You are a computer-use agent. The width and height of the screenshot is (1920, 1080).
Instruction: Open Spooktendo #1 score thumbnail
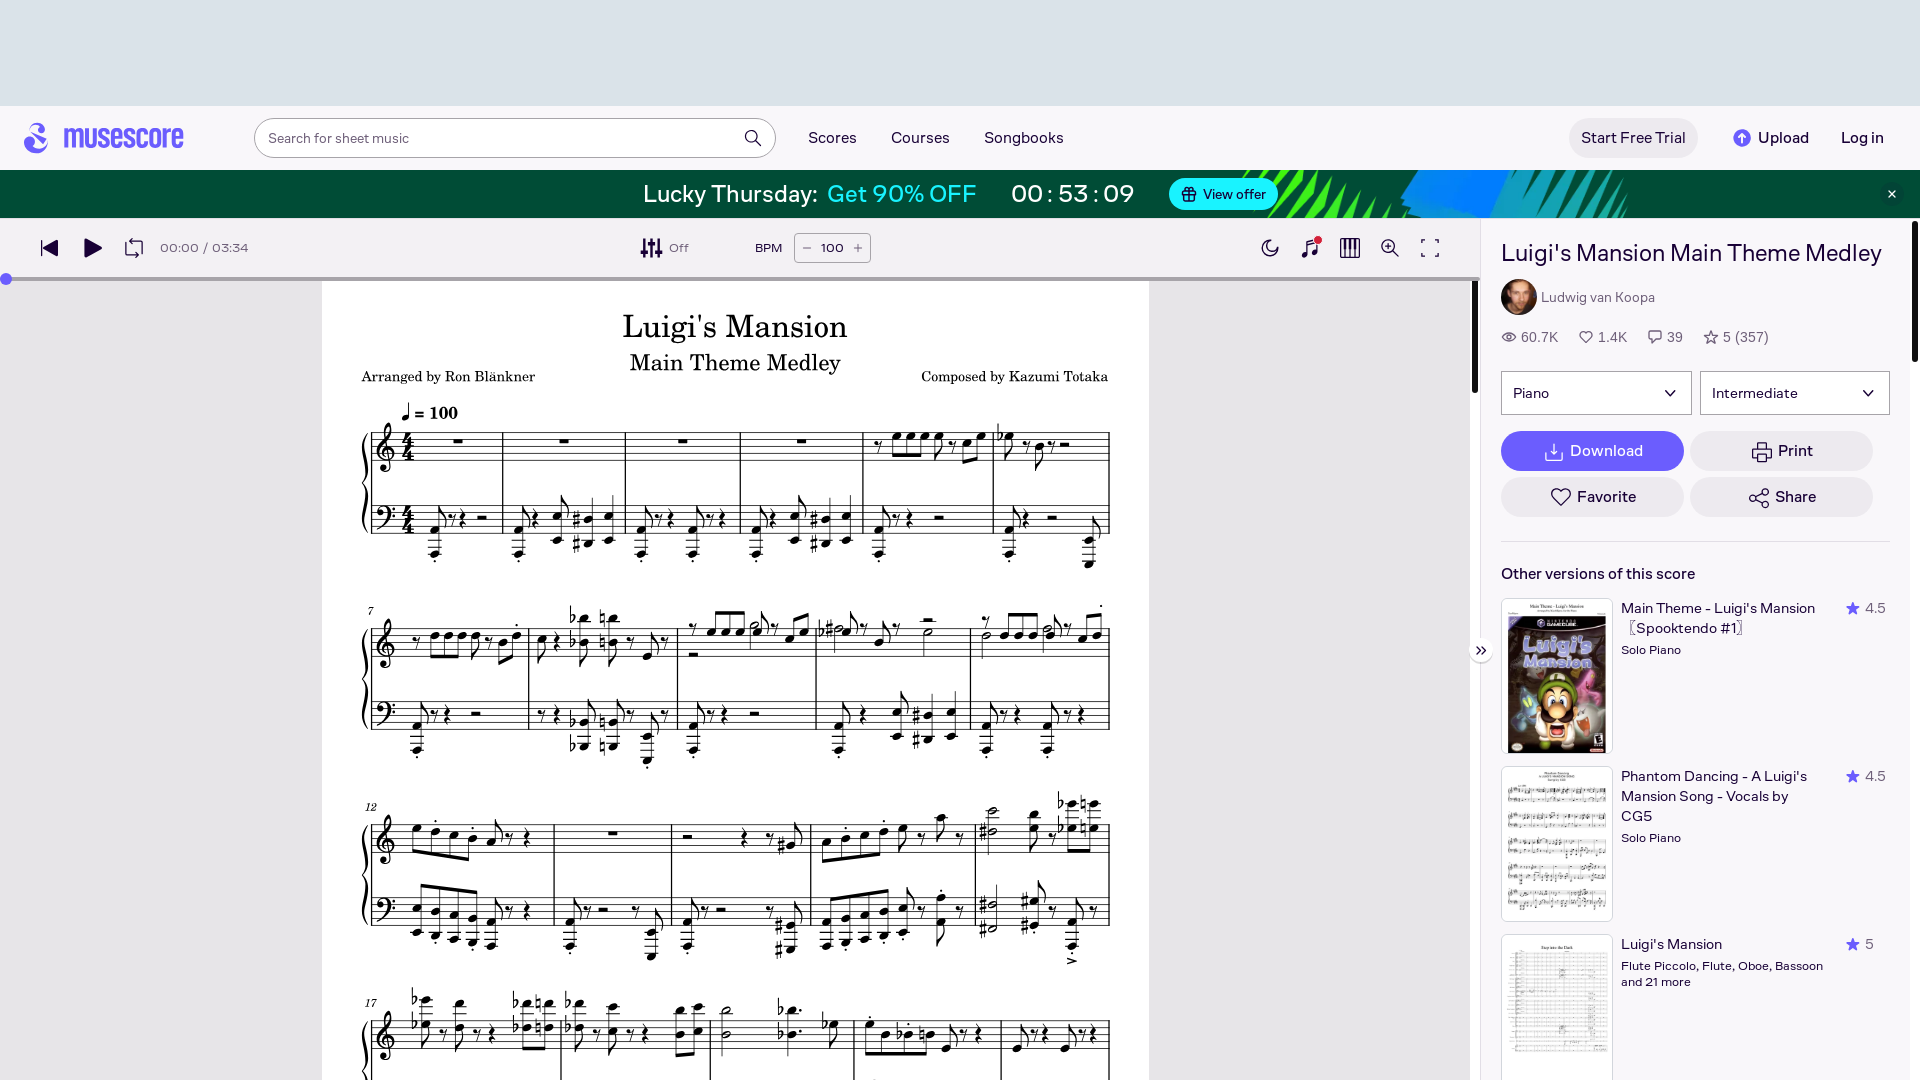coord(1556,676)
